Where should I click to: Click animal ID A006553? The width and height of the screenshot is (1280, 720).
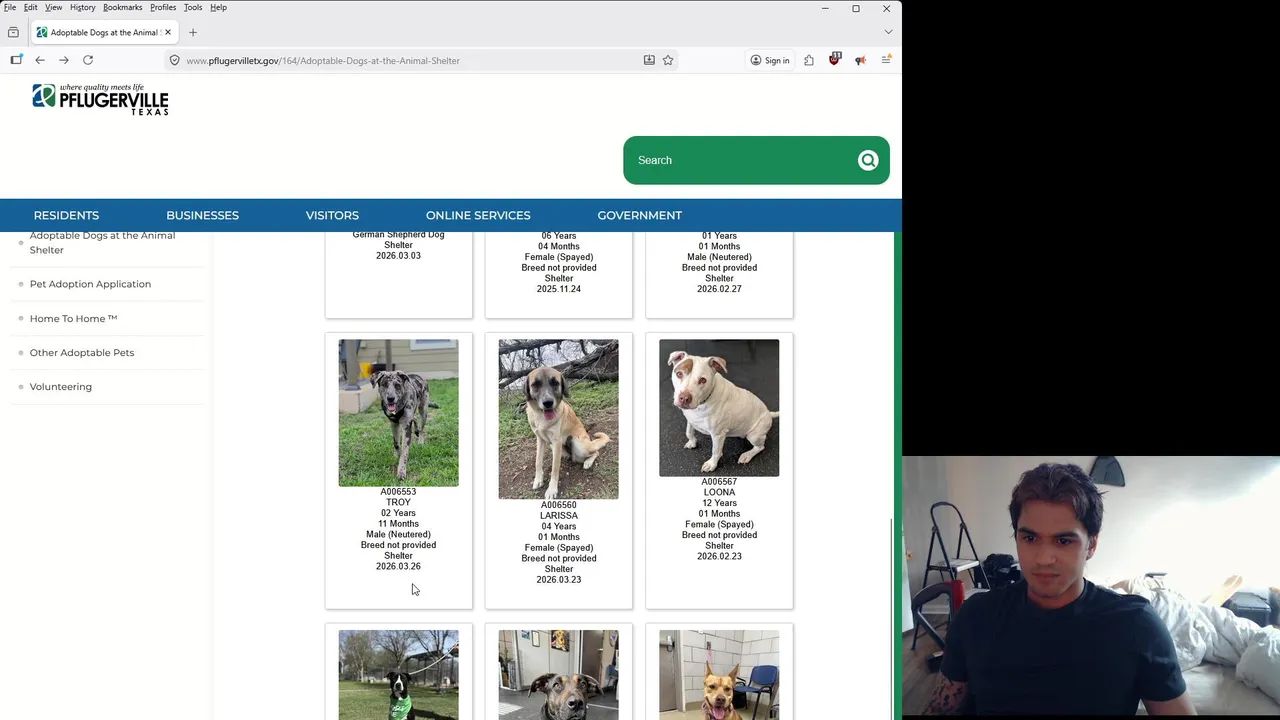point(398,492)
